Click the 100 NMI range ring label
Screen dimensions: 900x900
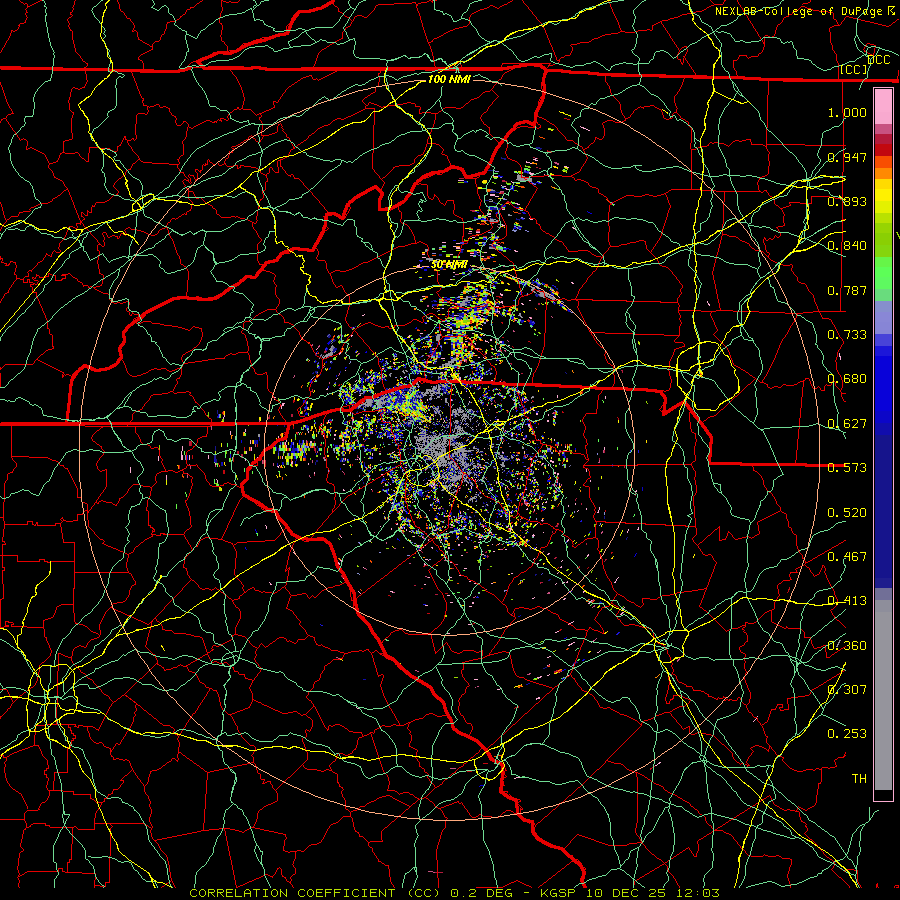point(449,79)
